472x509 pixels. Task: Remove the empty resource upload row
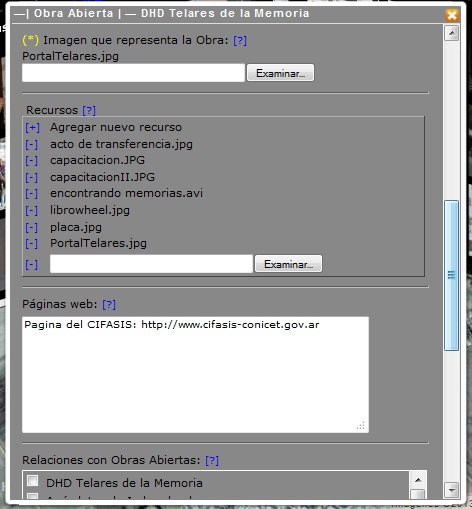[31, 265]
